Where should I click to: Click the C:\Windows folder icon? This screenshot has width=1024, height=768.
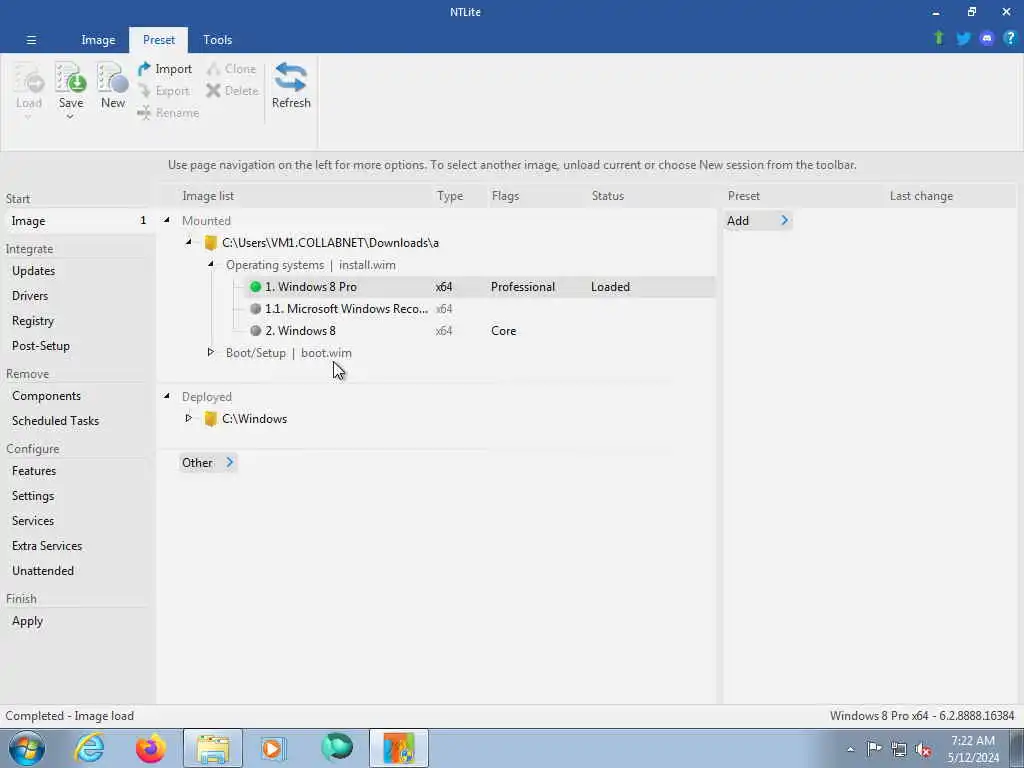[x=210, y=419]
